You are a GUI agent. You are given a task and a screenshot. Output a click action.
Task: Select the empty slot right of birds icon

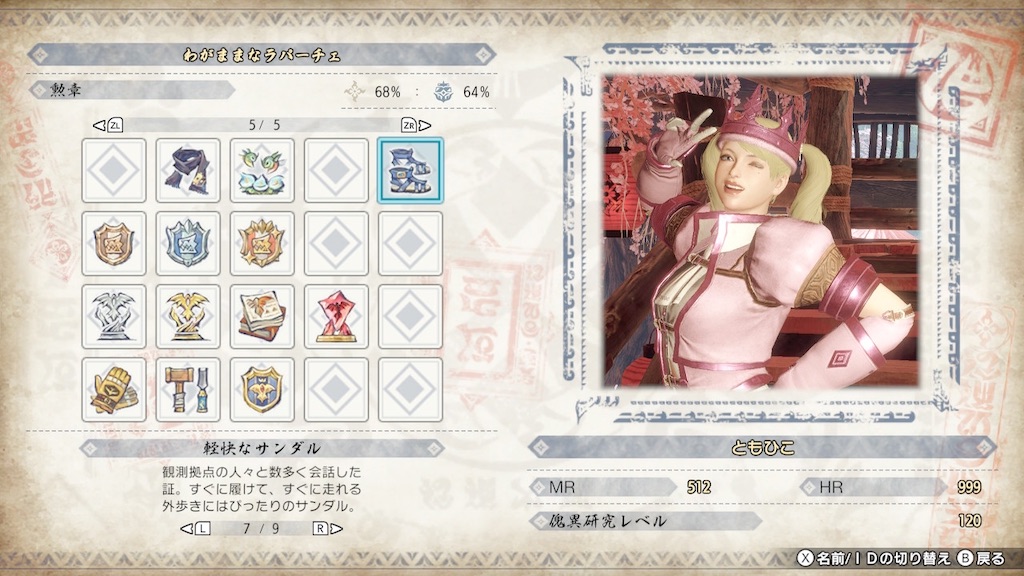pyautogui.click(x=336, y=170)
